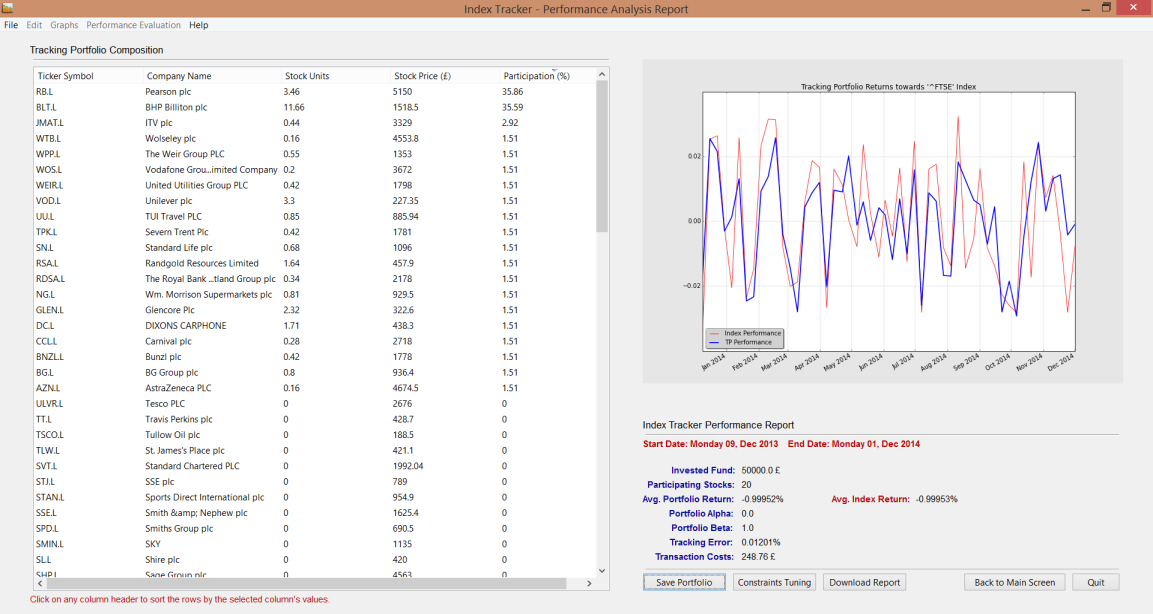Screen dimensions: 1153x614
Task: Close the Index Tracker window
Action: click(1135, 8)
